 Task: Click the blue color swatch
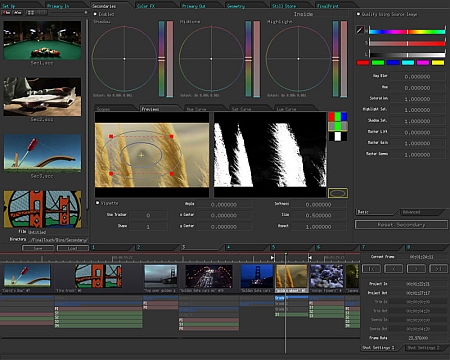click(393, 63)
